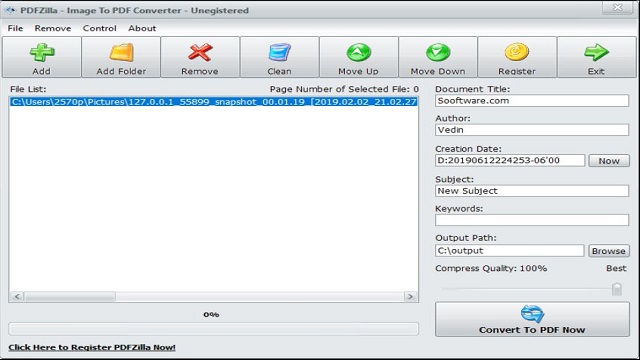This screenshot has height=360, width=640.
Task: Click the file list right scroll arrow
Action: pyautogui.click(x=410, y=297)
